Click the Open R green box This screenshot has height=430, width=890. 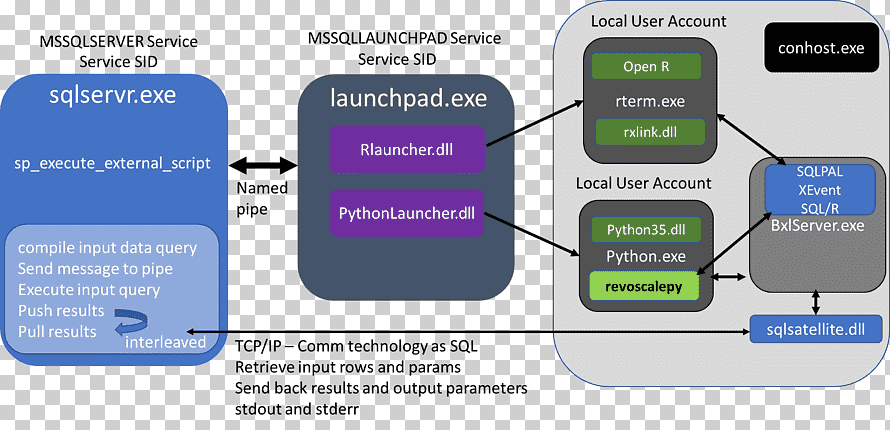[x=646, y=66]
